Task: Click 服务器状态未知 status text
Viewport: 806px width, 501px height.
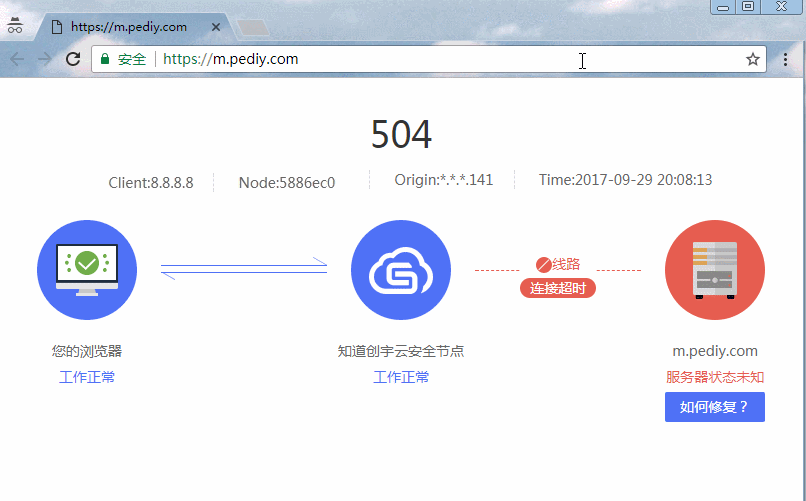Action: (715, 377)
